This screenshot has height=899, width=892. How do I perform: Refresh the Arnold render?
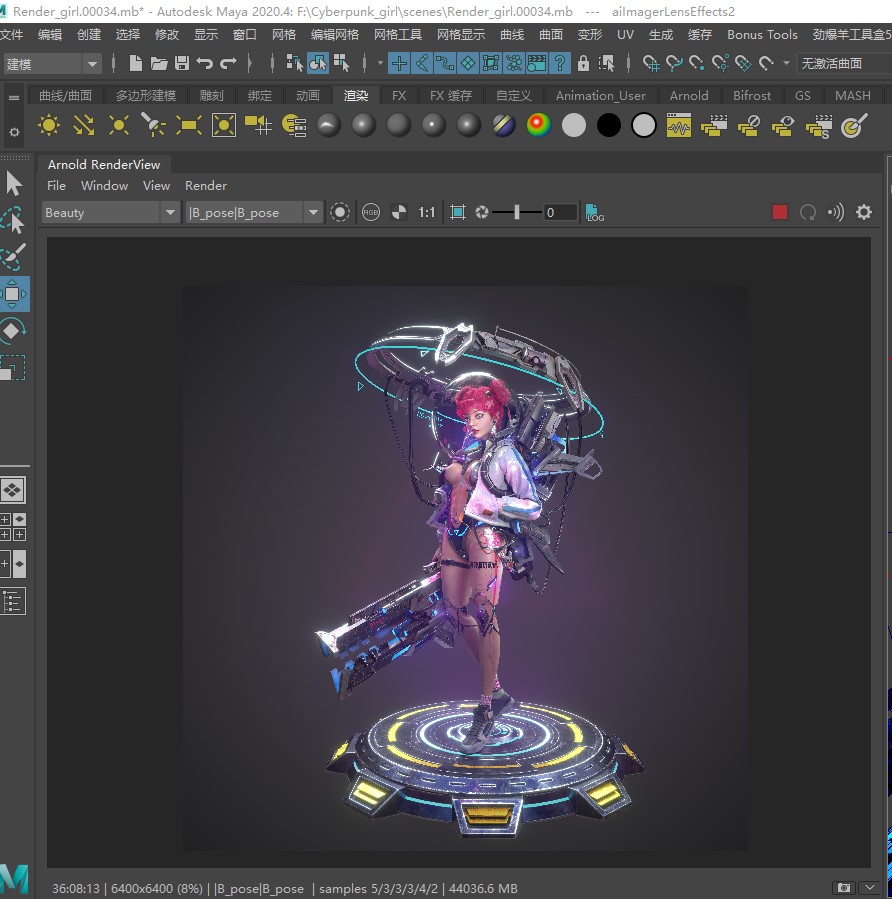click(808, 212)
